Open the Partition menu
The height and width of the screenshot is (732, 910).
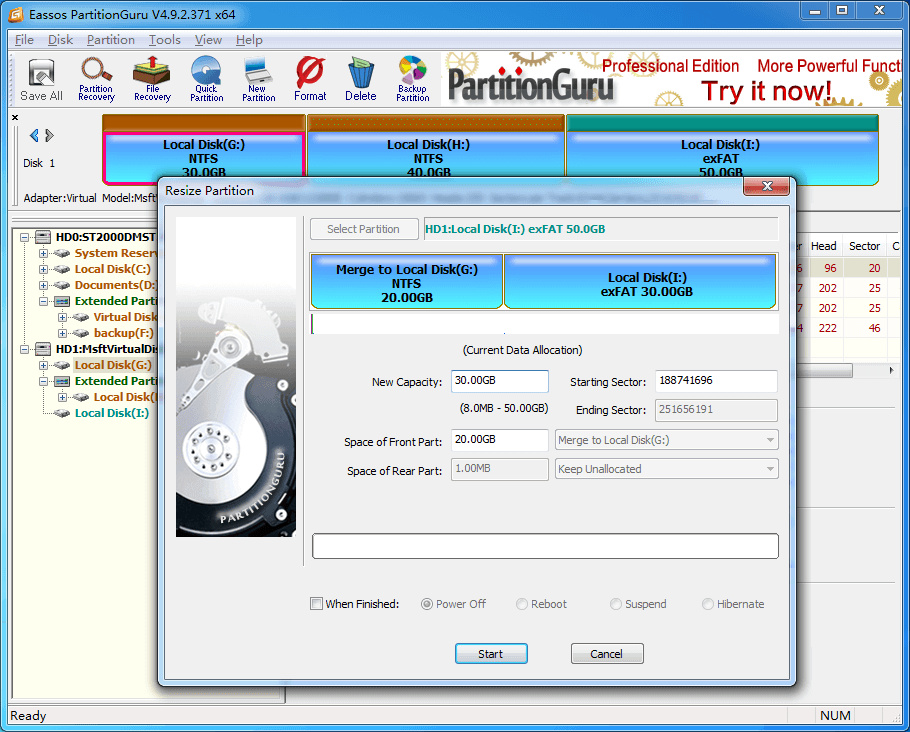(110, 40)
